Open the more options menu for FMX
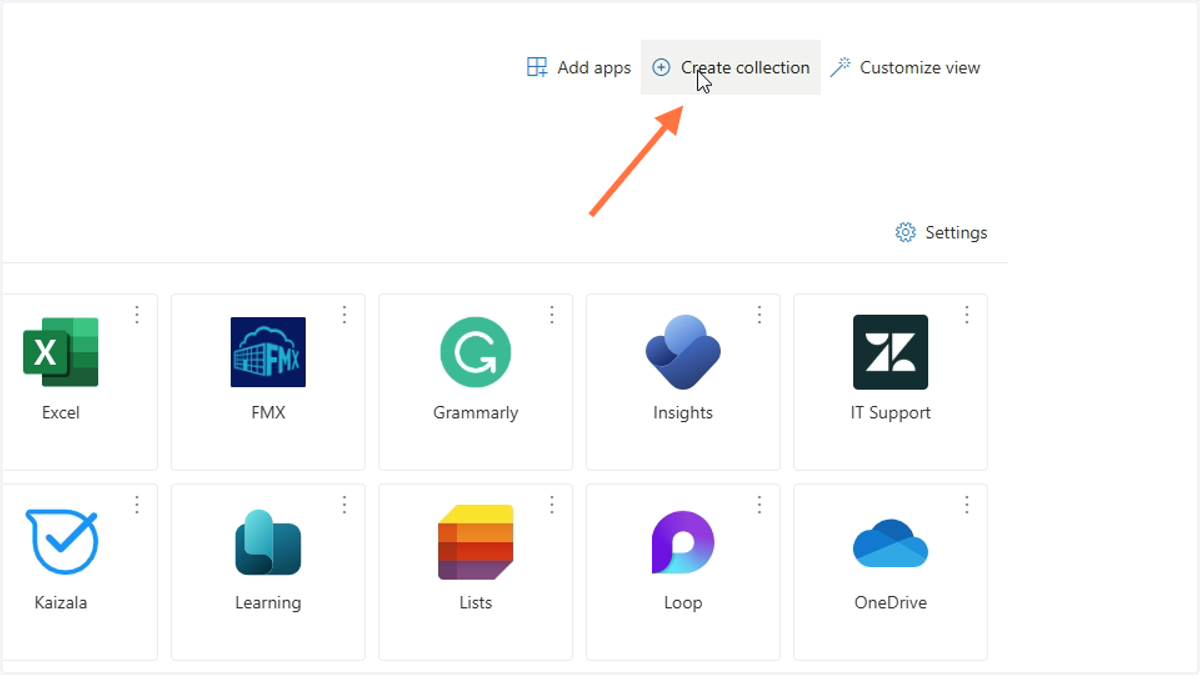 tap(344, 315)
